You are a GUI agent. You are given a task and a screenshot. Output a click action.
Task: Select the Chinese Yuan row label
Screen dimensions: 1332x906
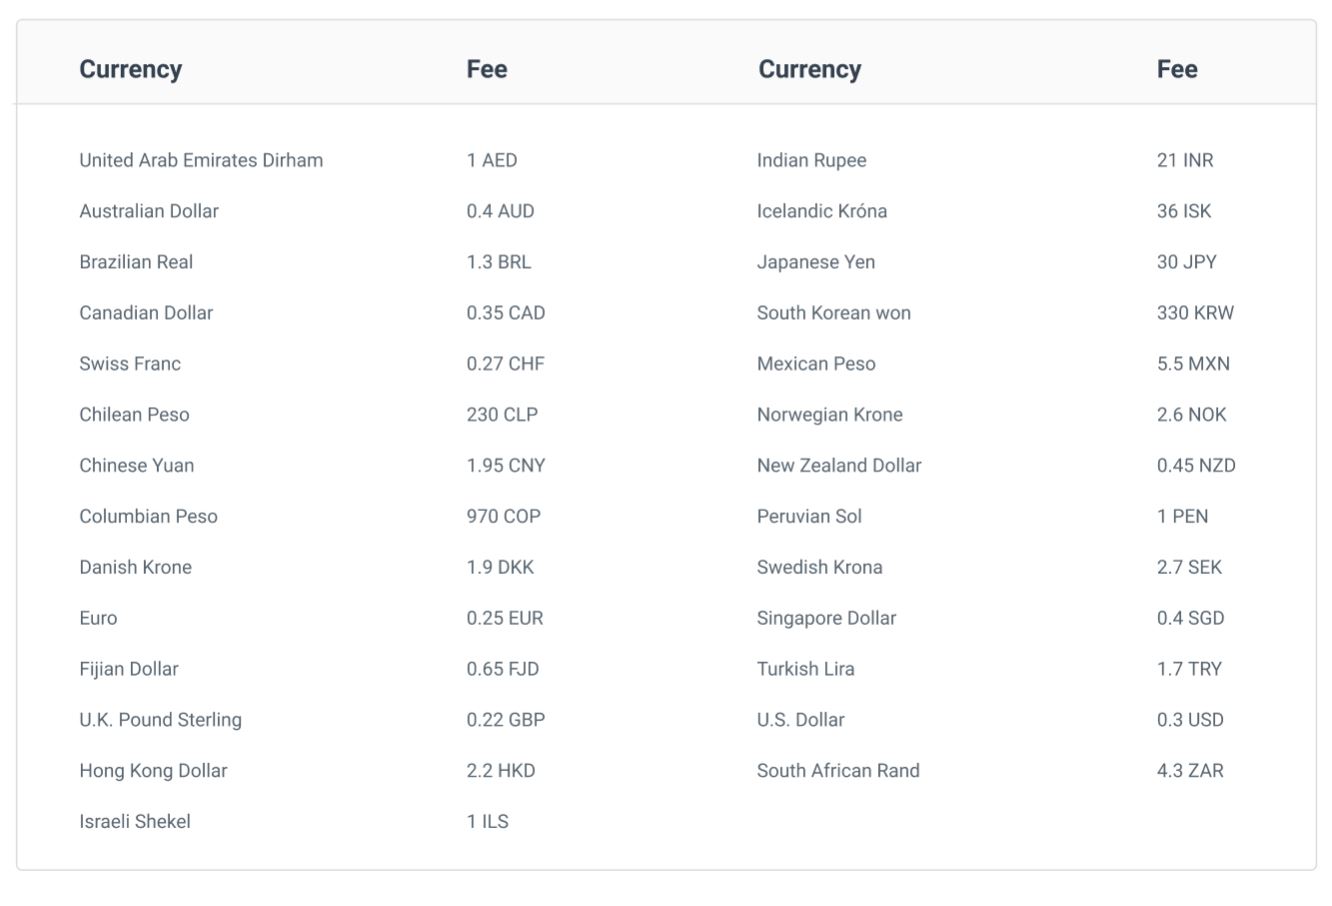(137, 466)
